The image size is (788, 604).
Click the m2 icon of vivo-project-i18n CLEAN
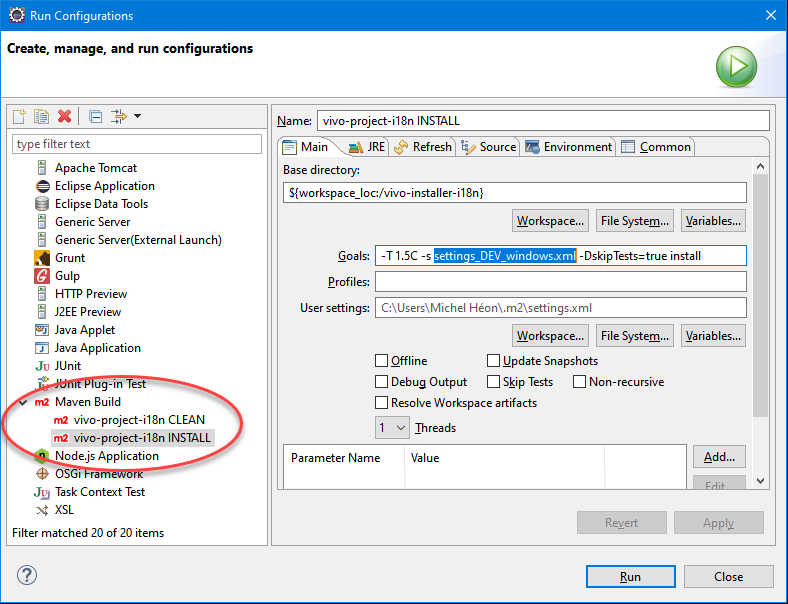coord(61,420)
